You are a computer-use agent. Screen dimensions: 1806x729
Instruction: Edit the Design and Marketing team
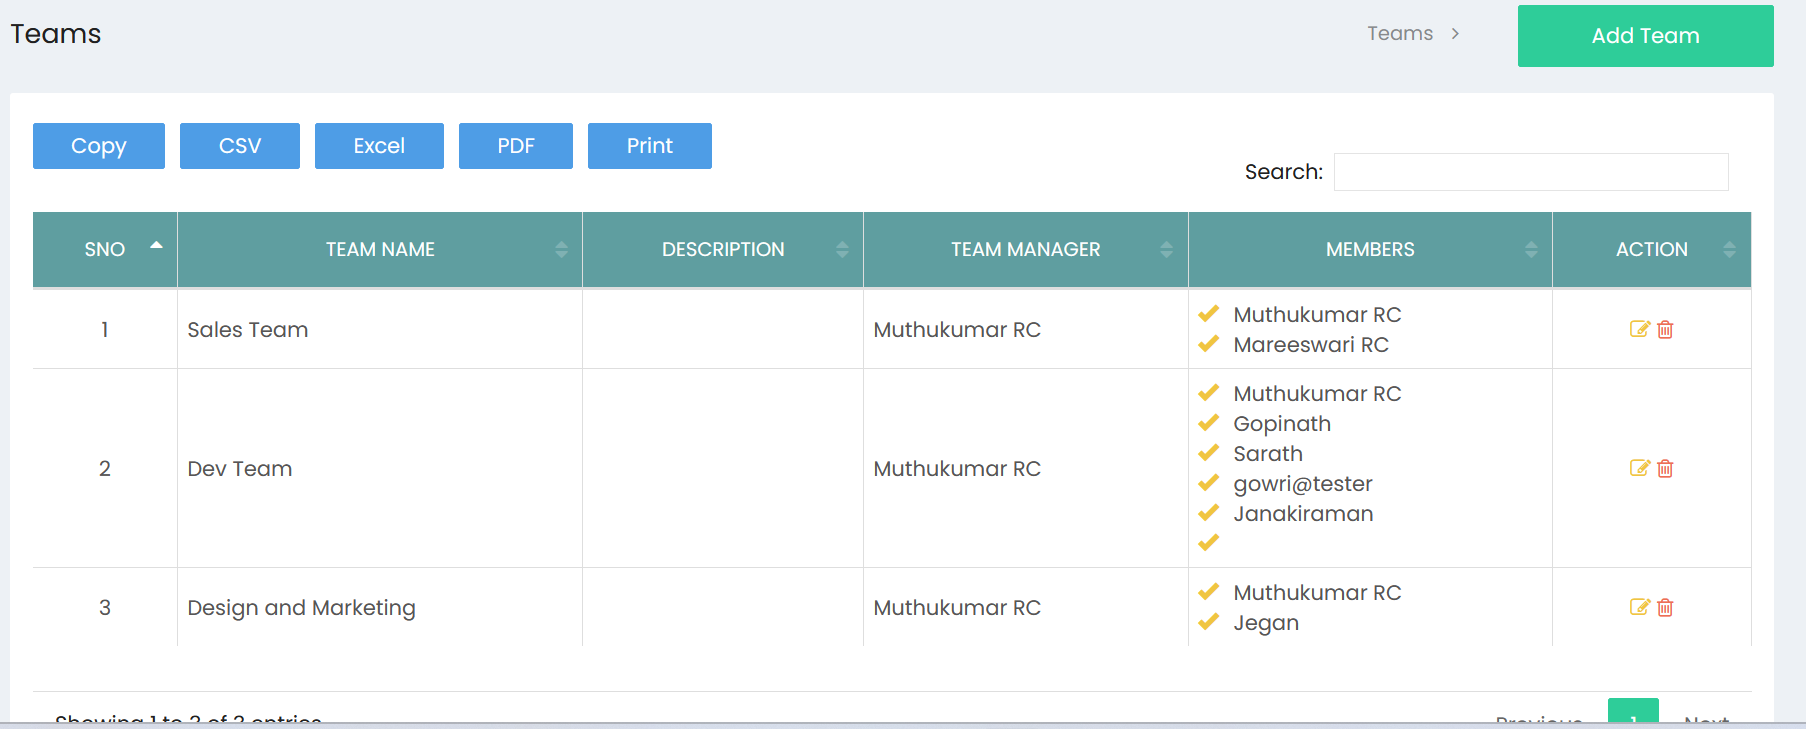click(x=1639, y=607)
